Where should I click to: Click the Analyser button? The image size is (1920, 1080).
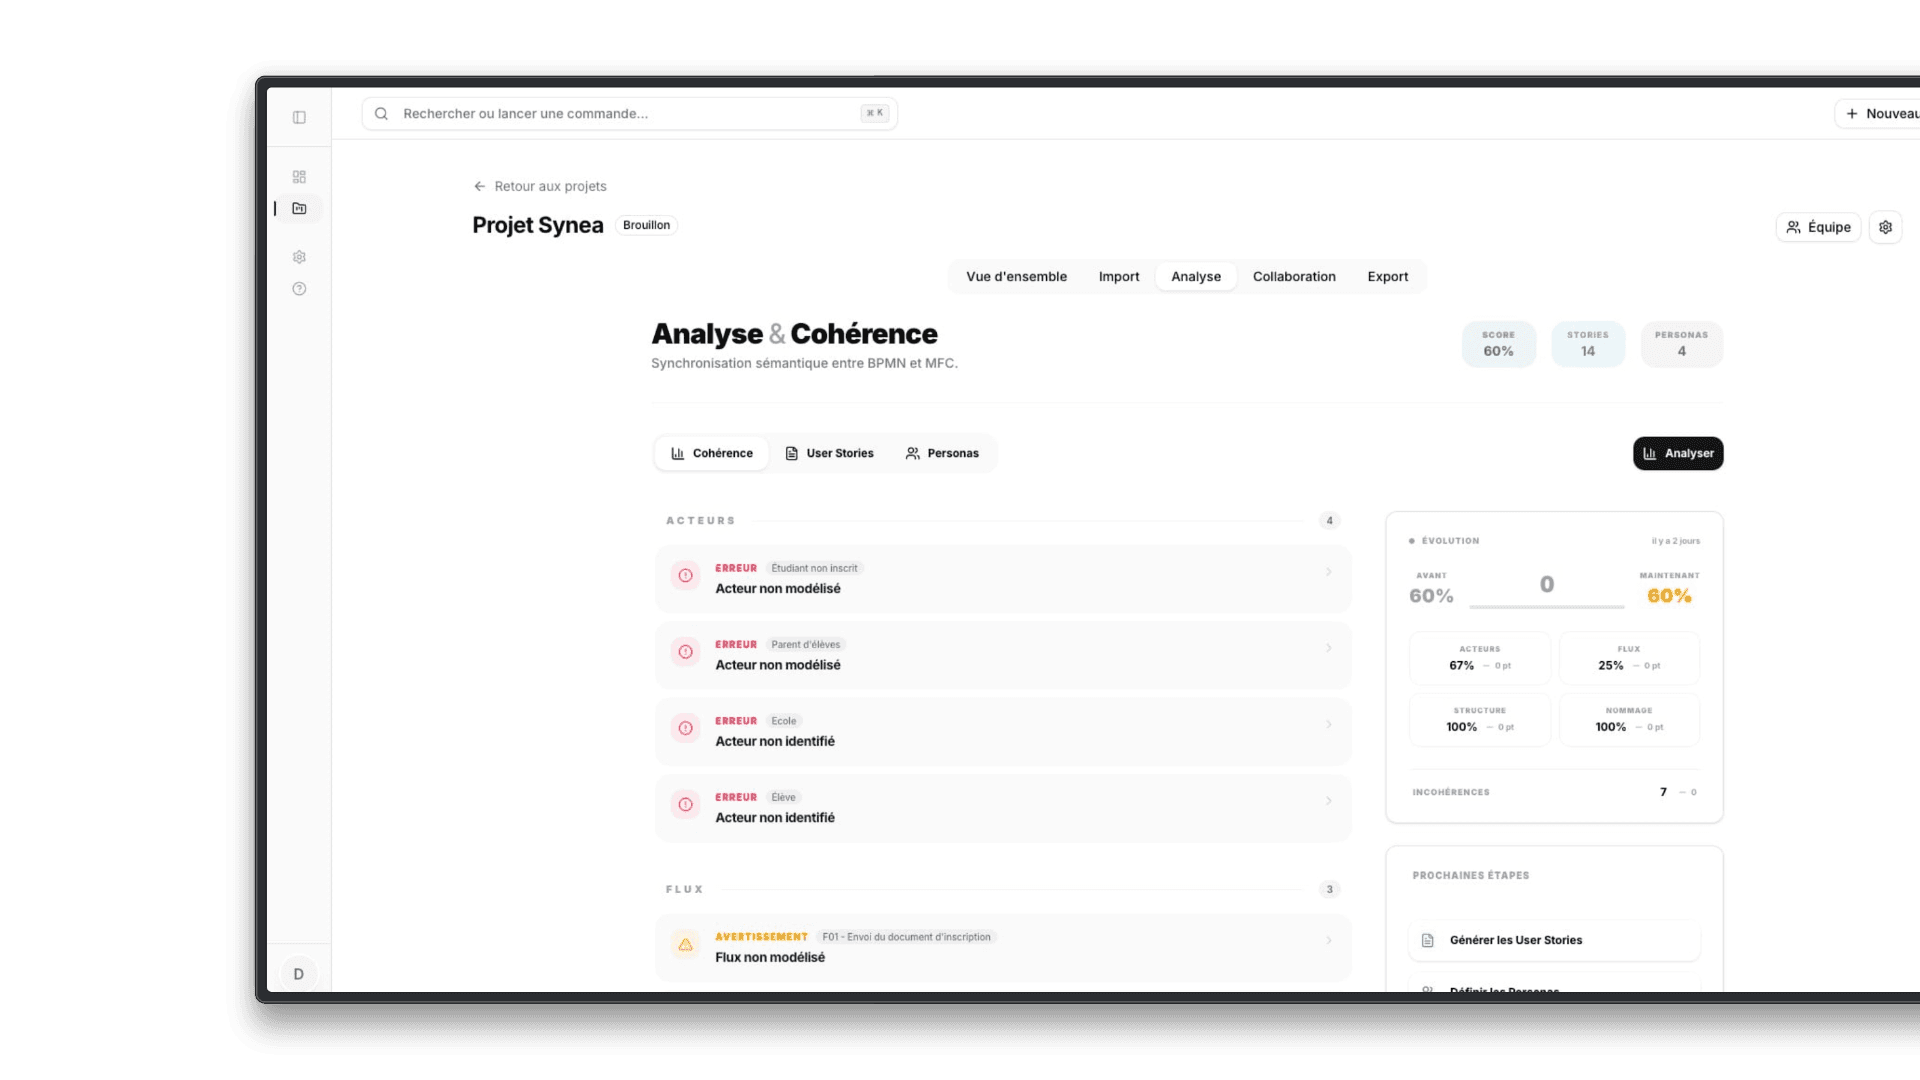point(1677,453)
